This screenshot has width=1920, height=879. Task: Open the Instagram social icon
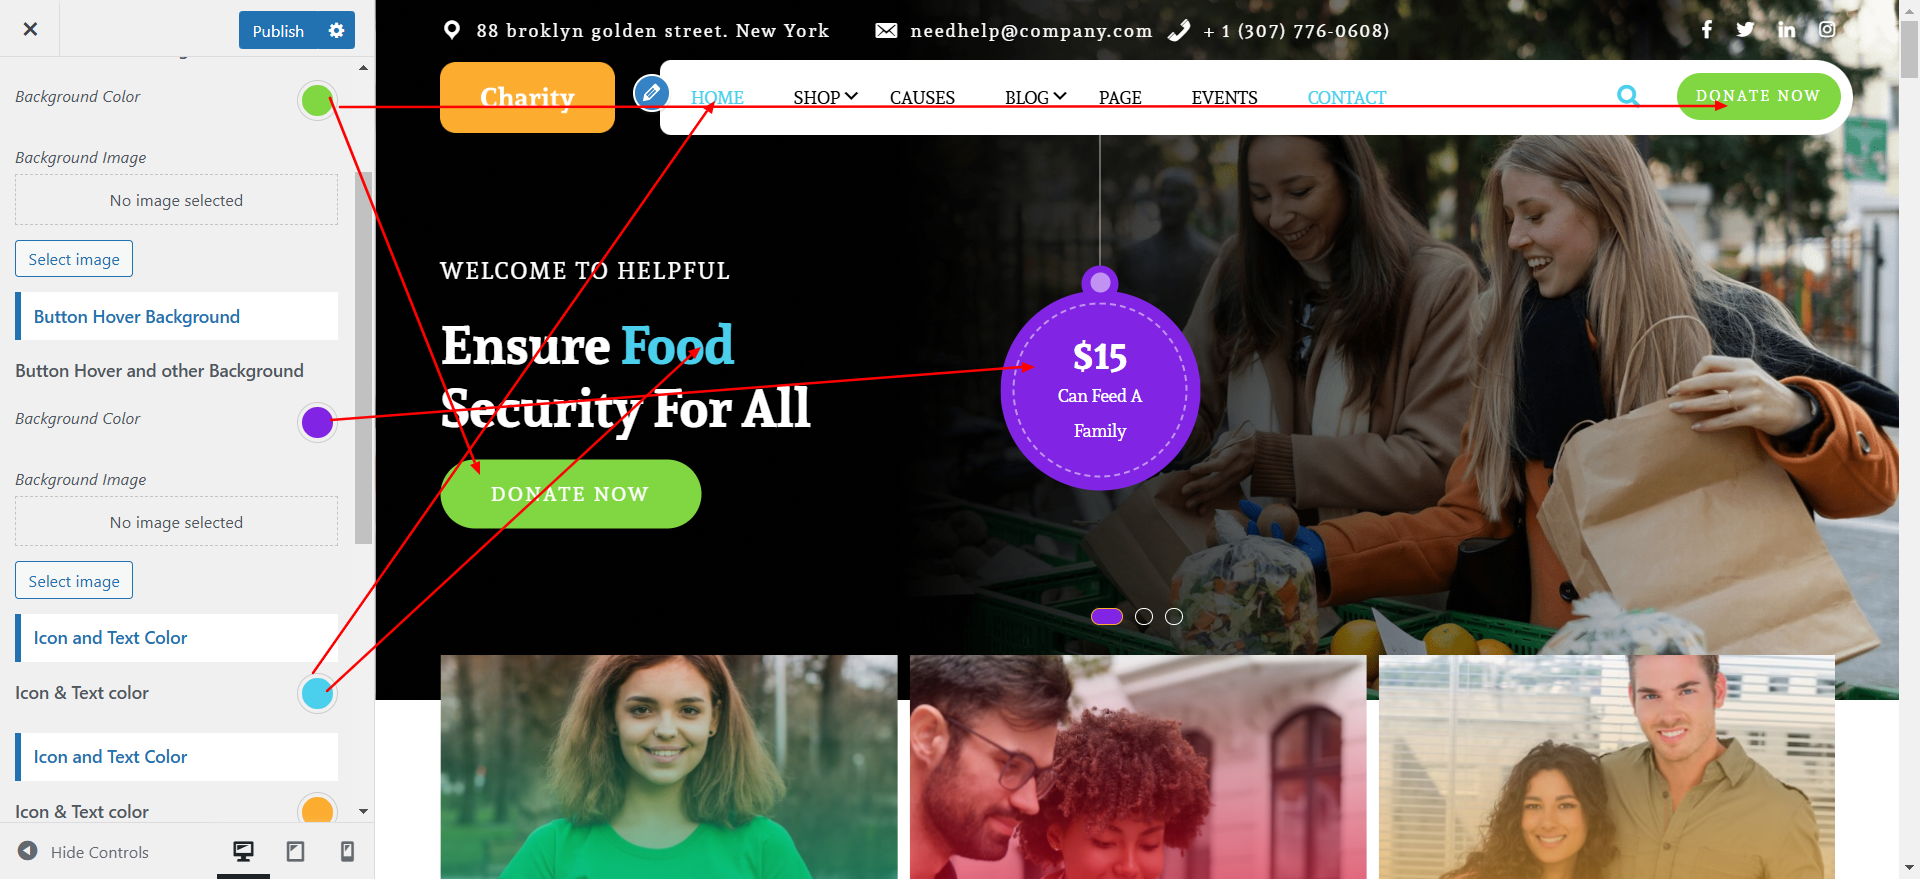click(x=1827, y=29)
